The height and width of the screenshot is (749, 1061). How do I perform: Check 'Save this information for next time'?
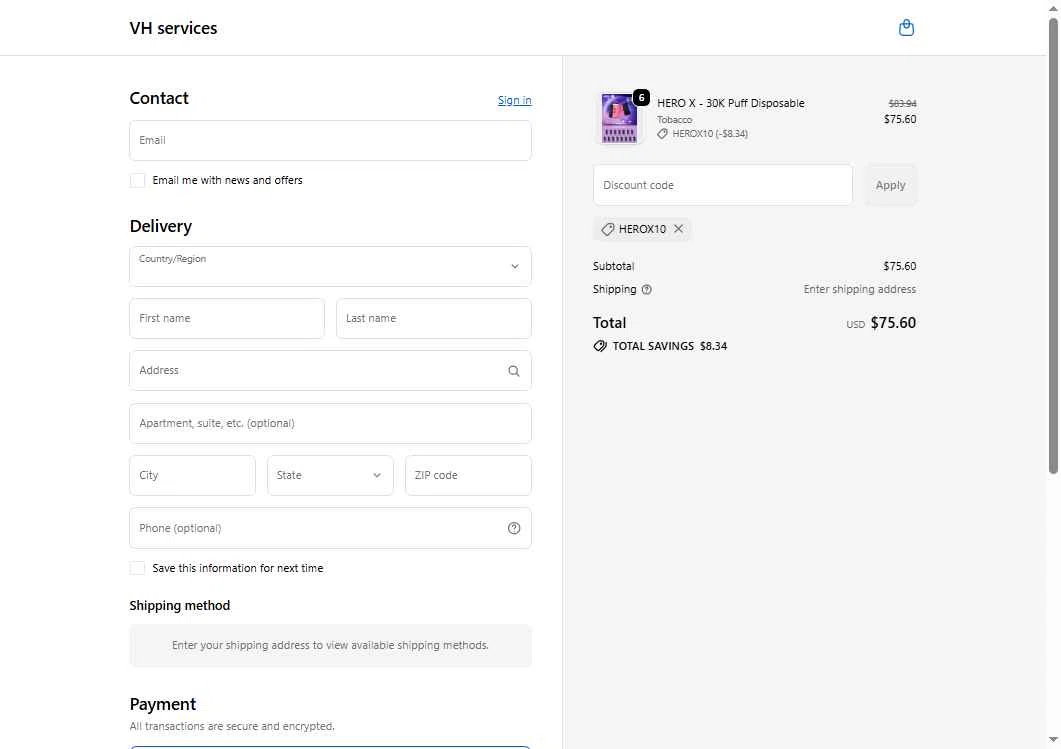pyautogui.click(x=138, y=568)
